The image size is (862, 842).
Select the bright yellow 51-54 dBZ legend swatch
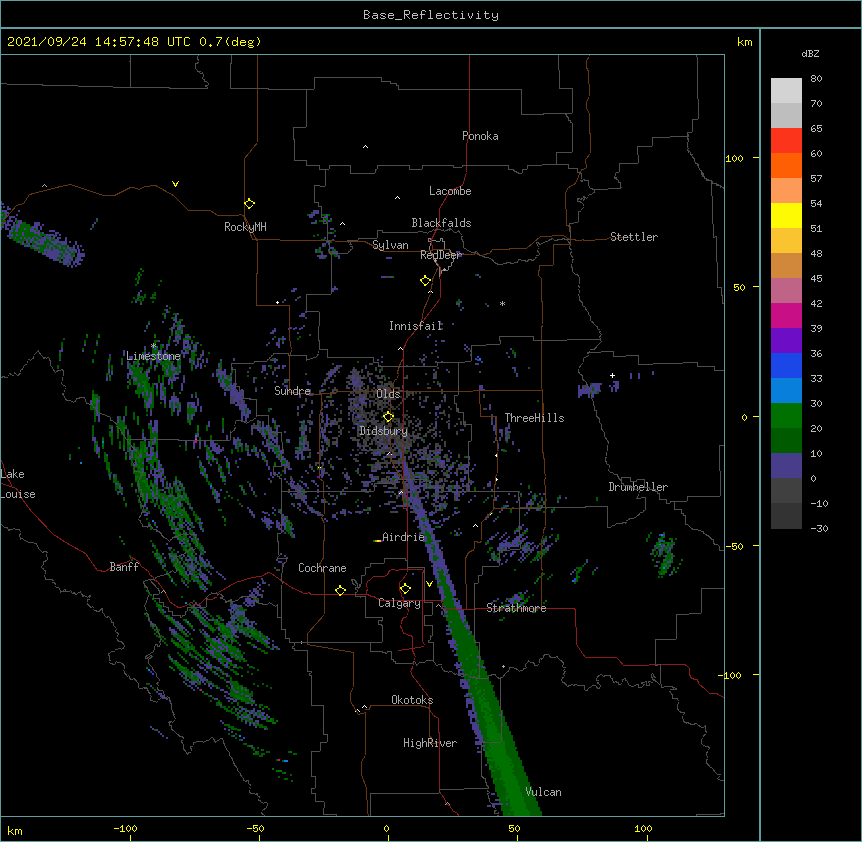point(786,215)
